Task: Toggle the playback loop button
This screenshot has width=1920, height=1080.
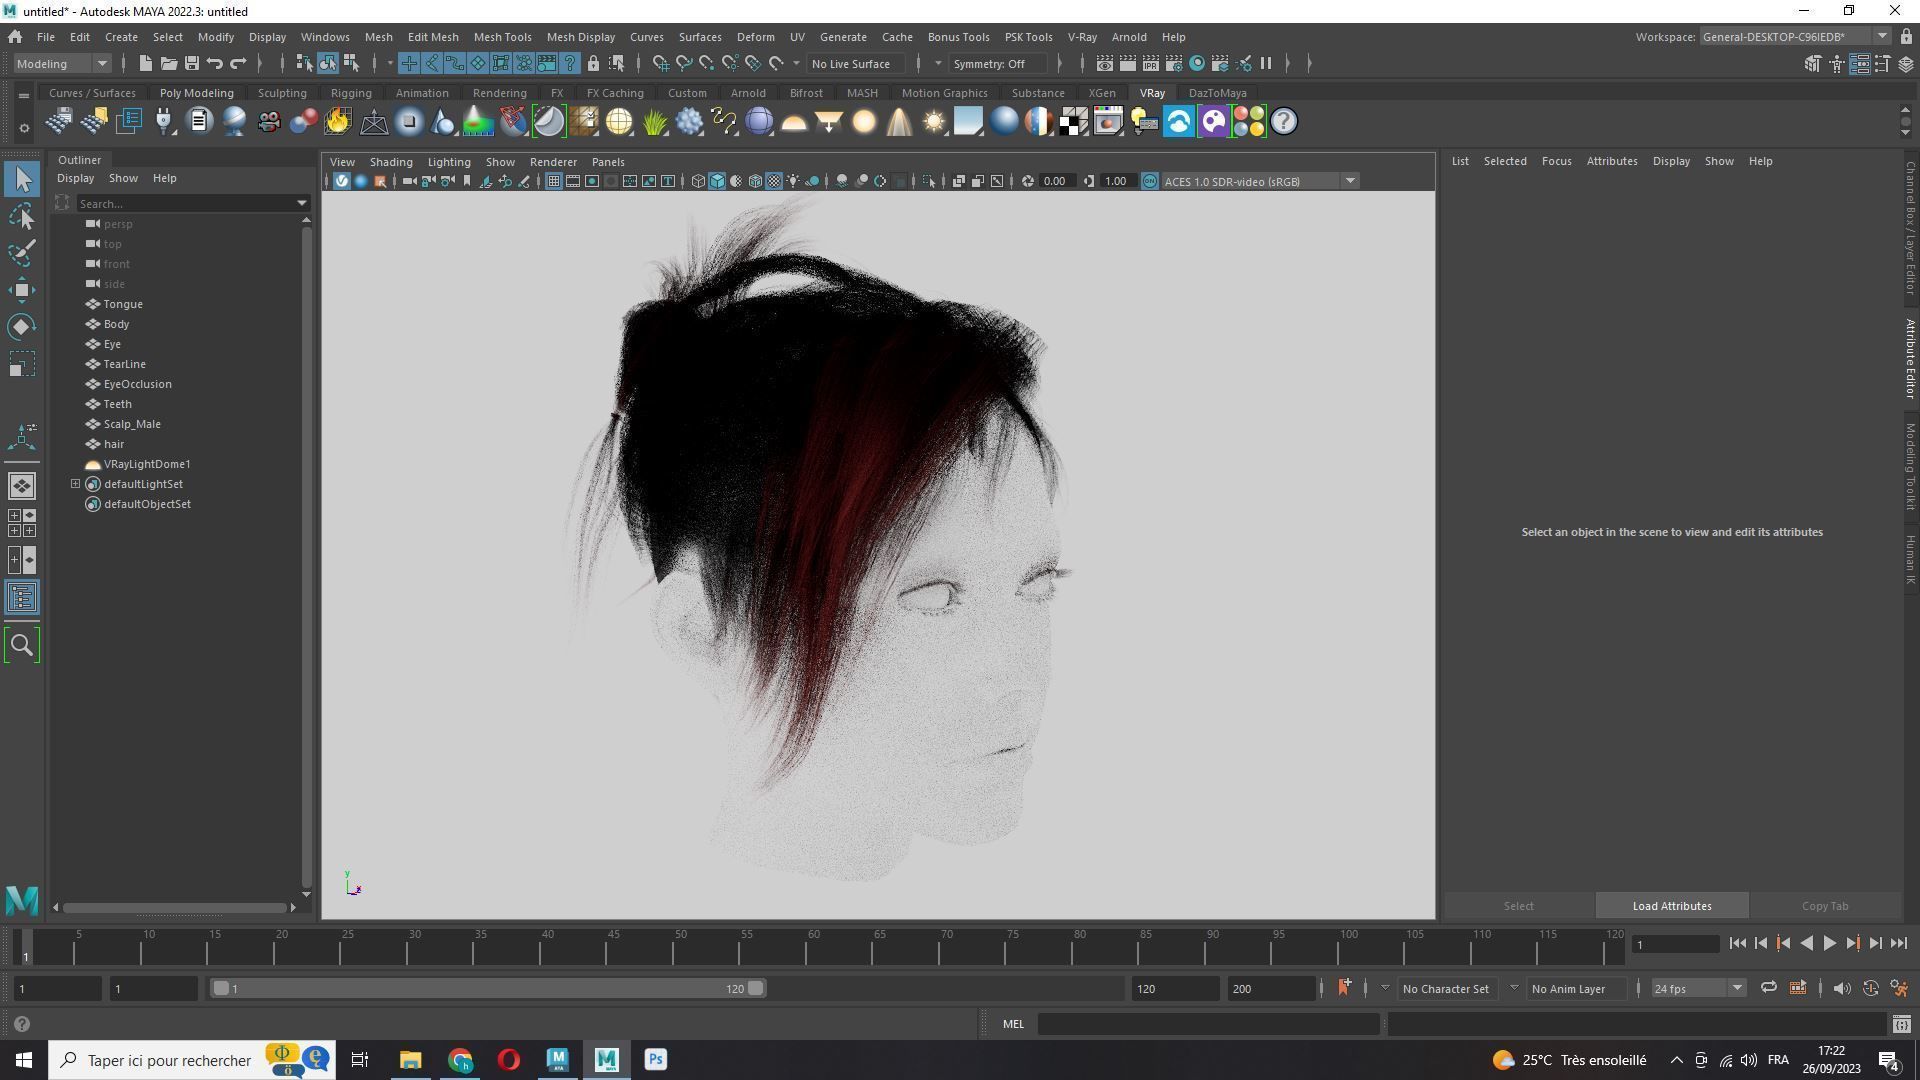Action: [1768, 988]
